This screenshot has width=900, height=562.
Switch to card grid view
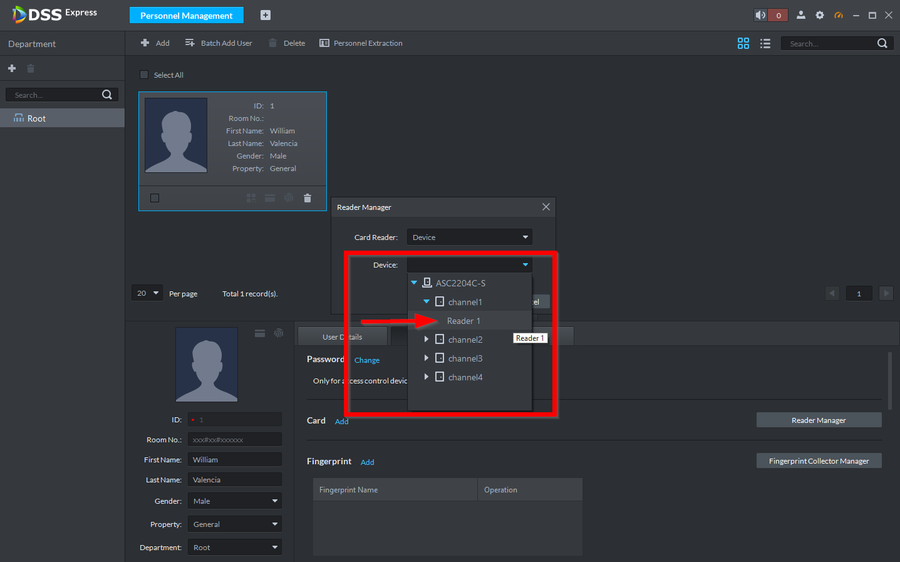click(743, 43)
